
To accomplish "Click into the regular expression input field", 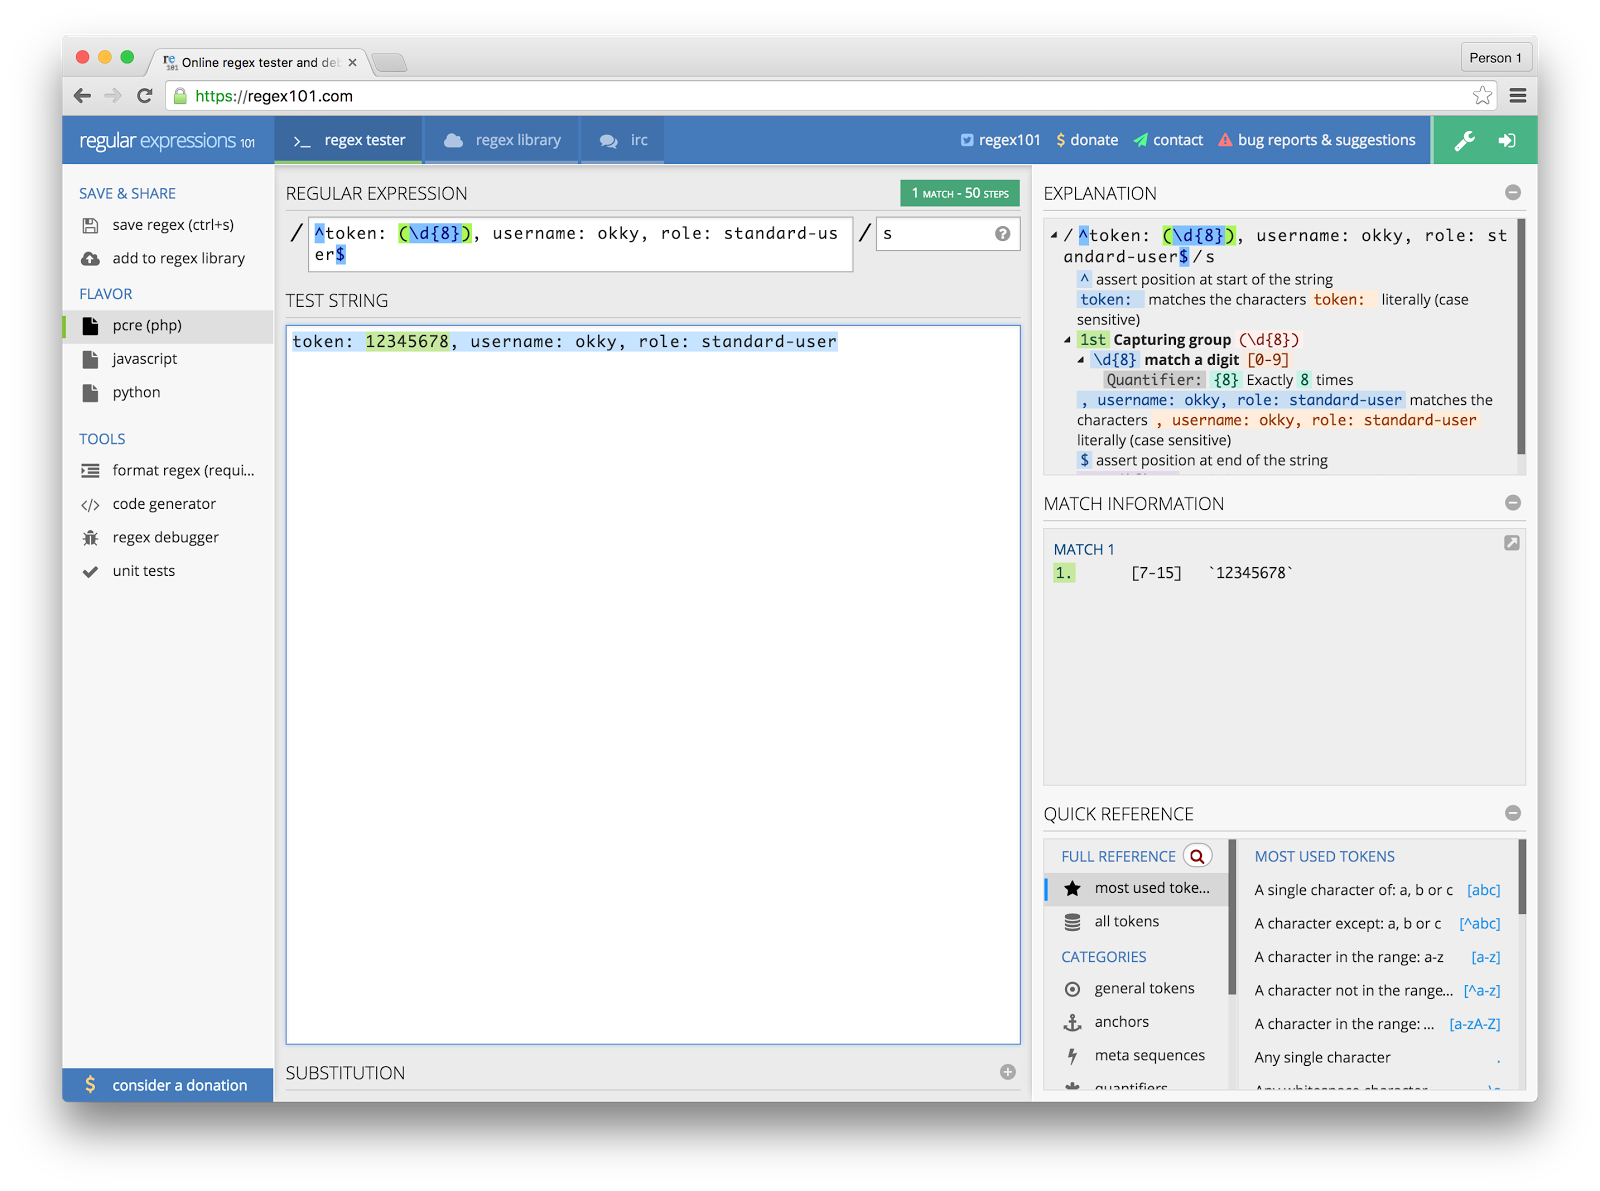I will 580,244.
